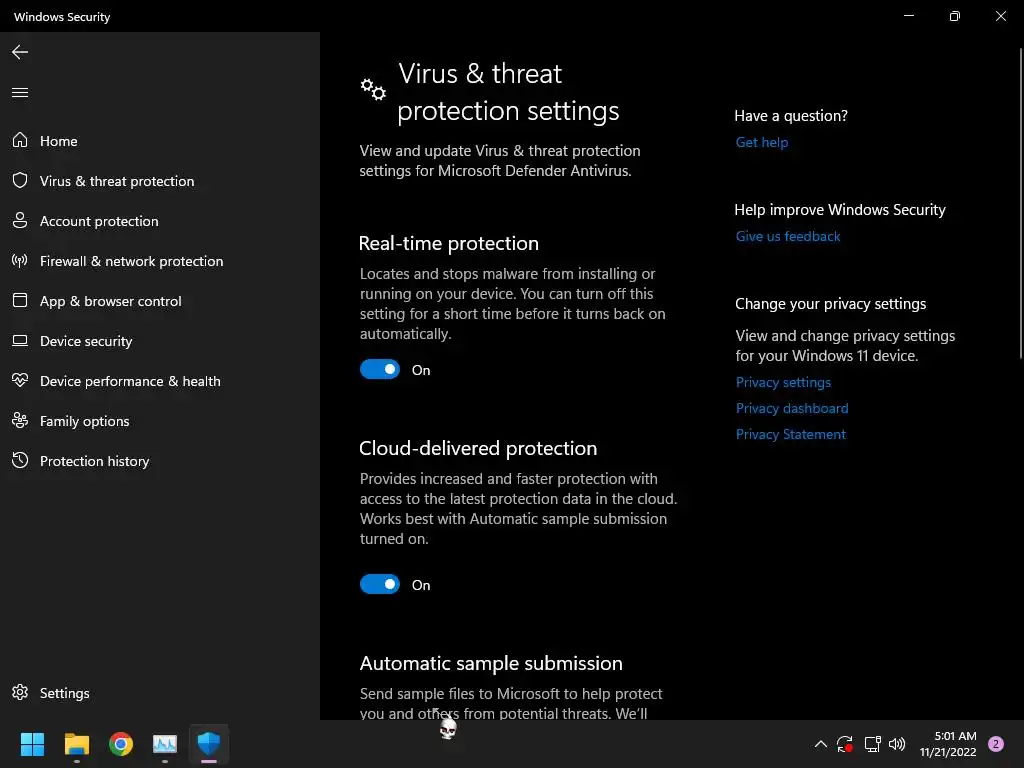Click the Firewall antenna icon
The height and width of the screenshot is (768, 1024).
20,261
